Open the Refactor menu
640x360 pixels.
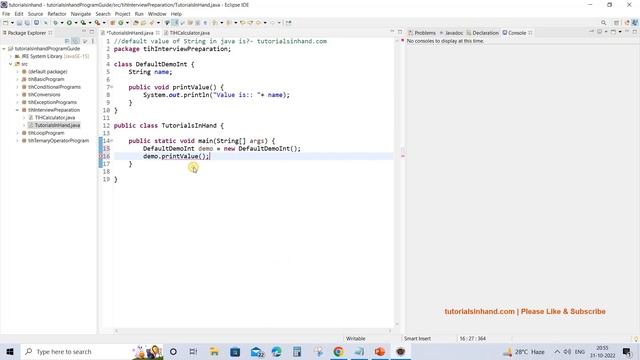tap(57, 14)
